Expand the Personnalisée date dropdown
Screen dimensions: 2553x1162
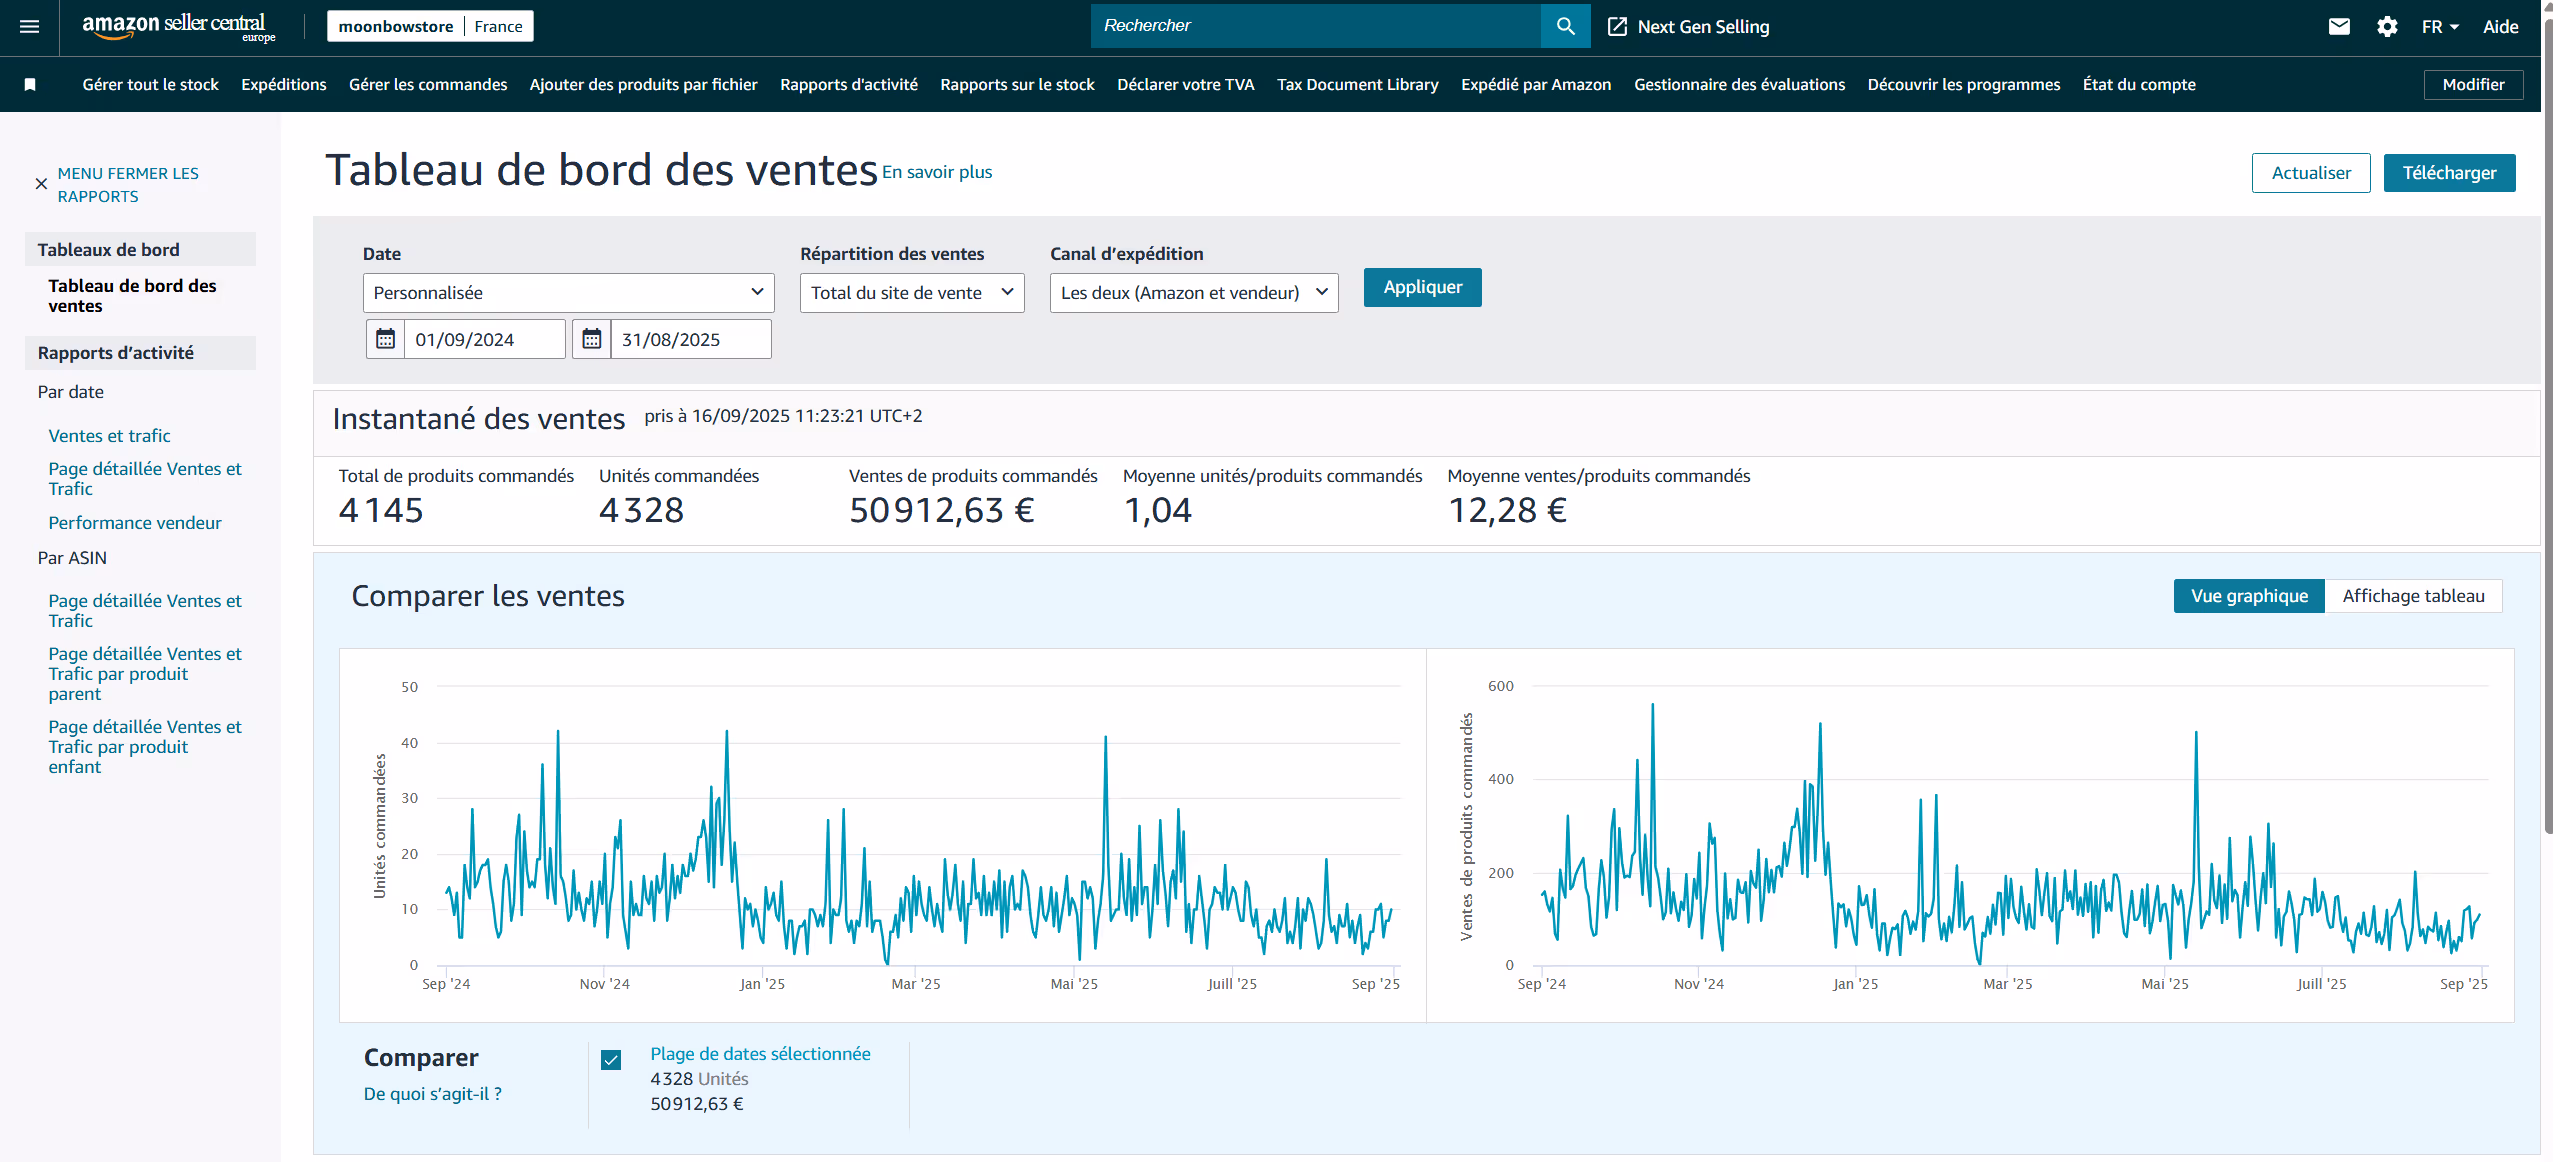point(568,293)
